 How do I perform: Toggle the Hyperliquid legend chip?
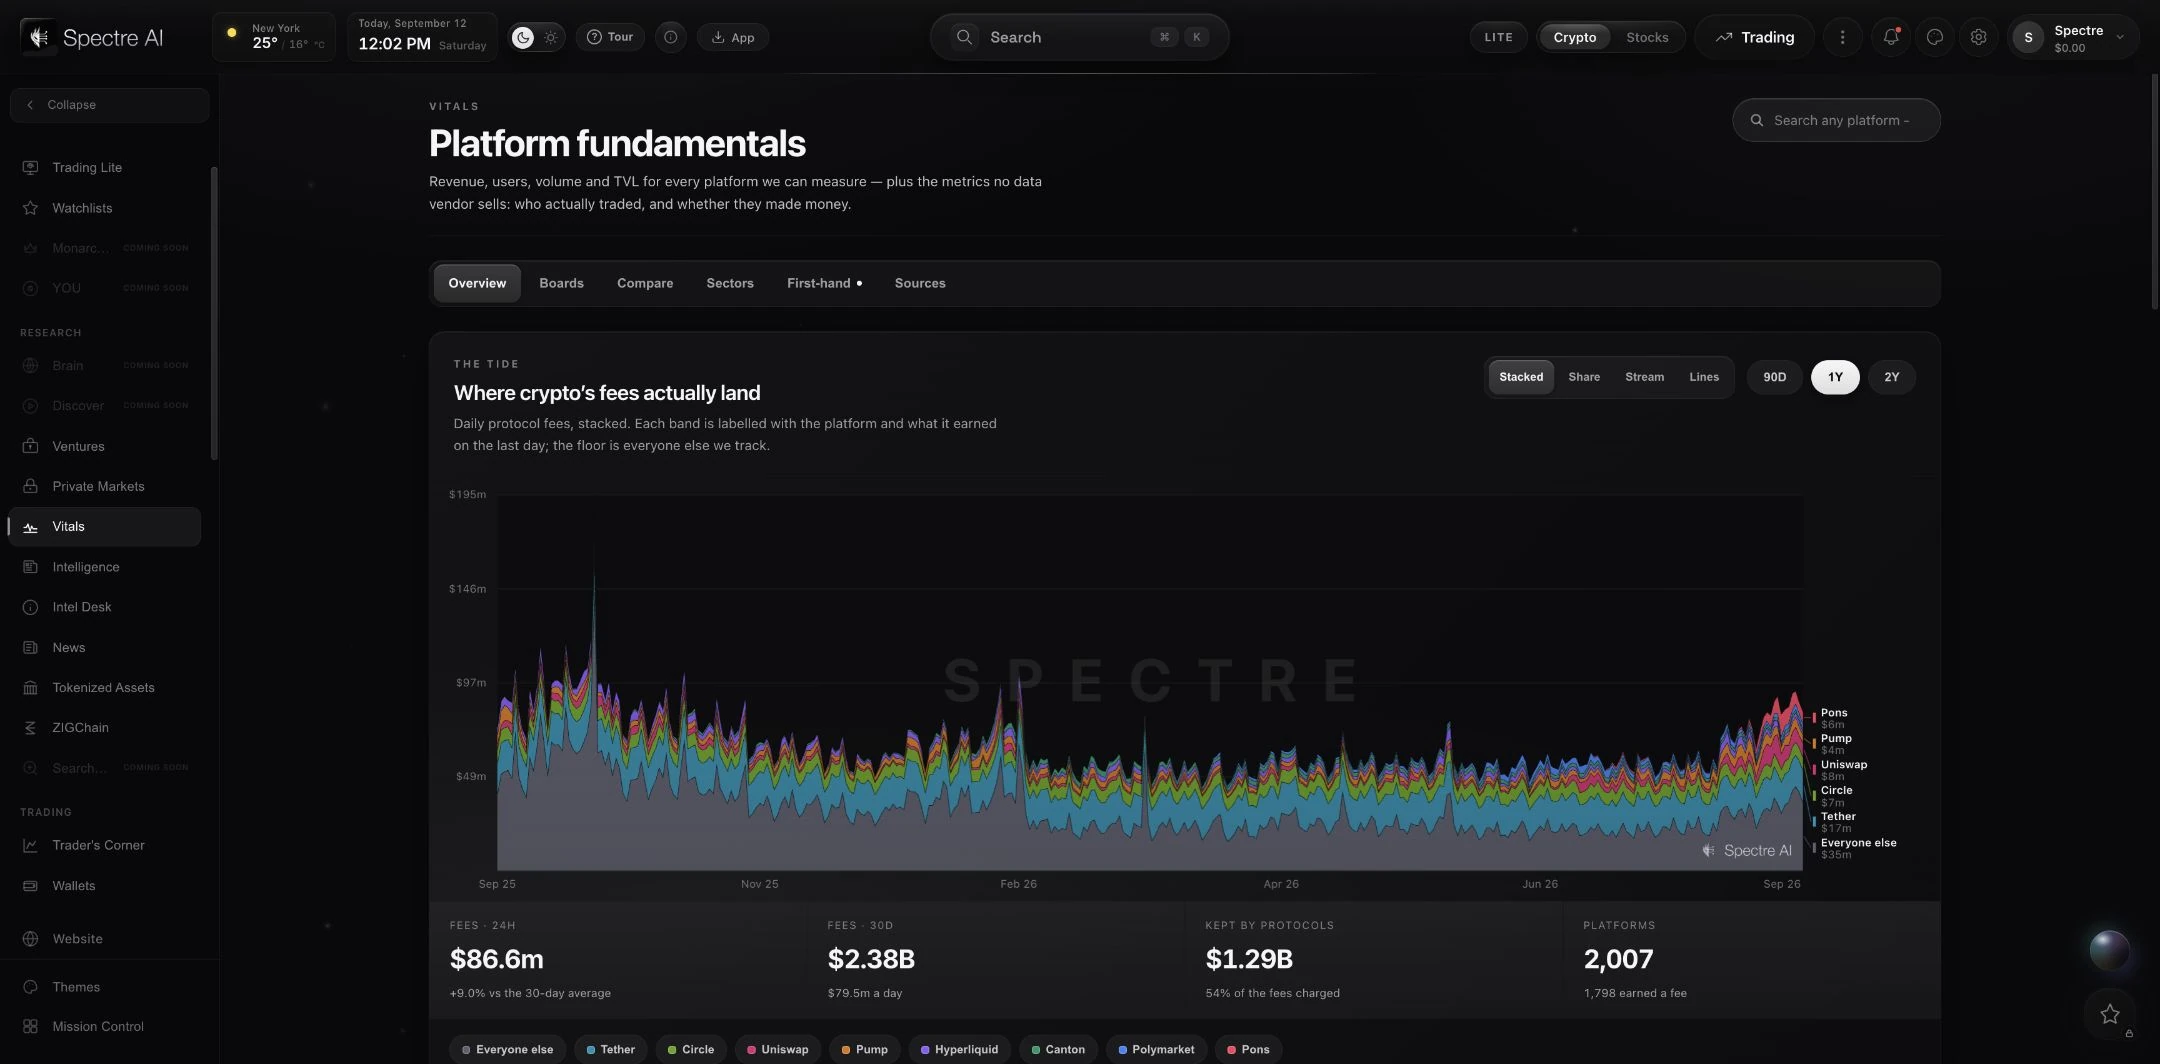pos(960,1049)
